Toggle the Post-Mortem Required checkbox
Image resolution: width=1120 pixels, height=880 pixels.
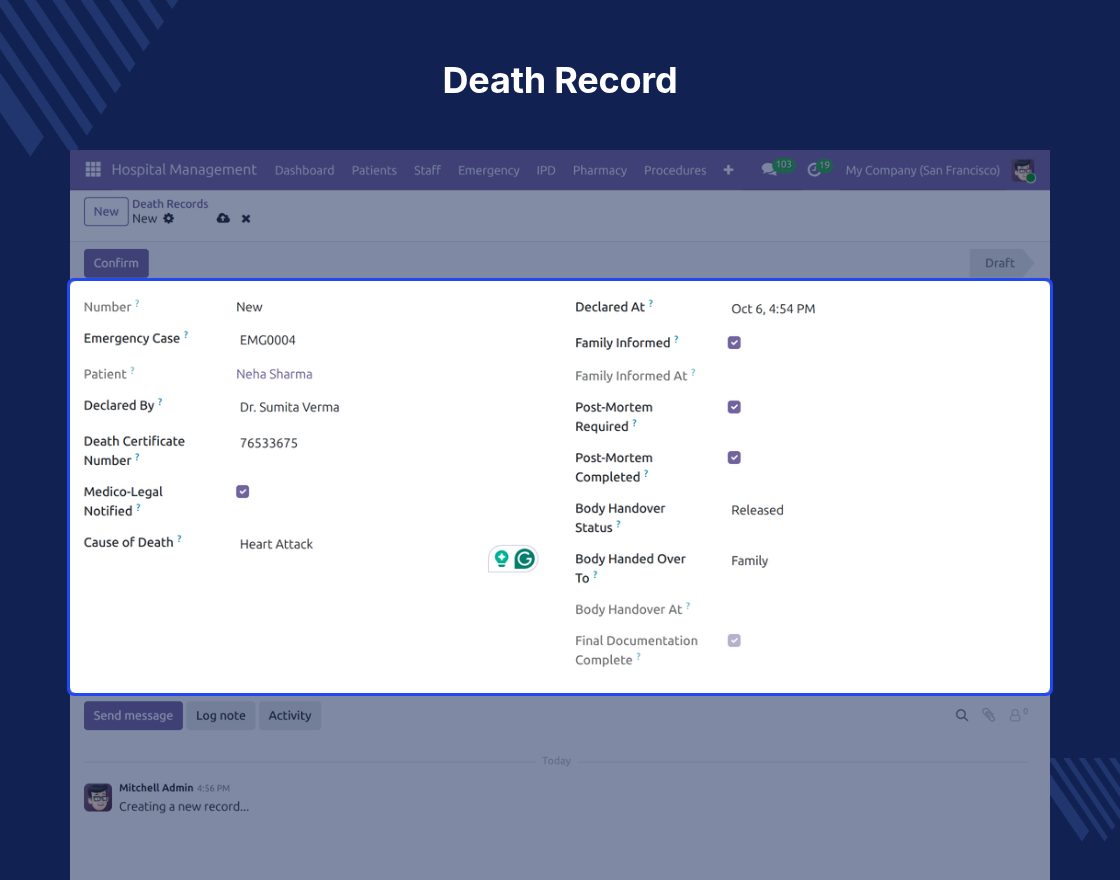pyautogui.click(x=734, y=406)
